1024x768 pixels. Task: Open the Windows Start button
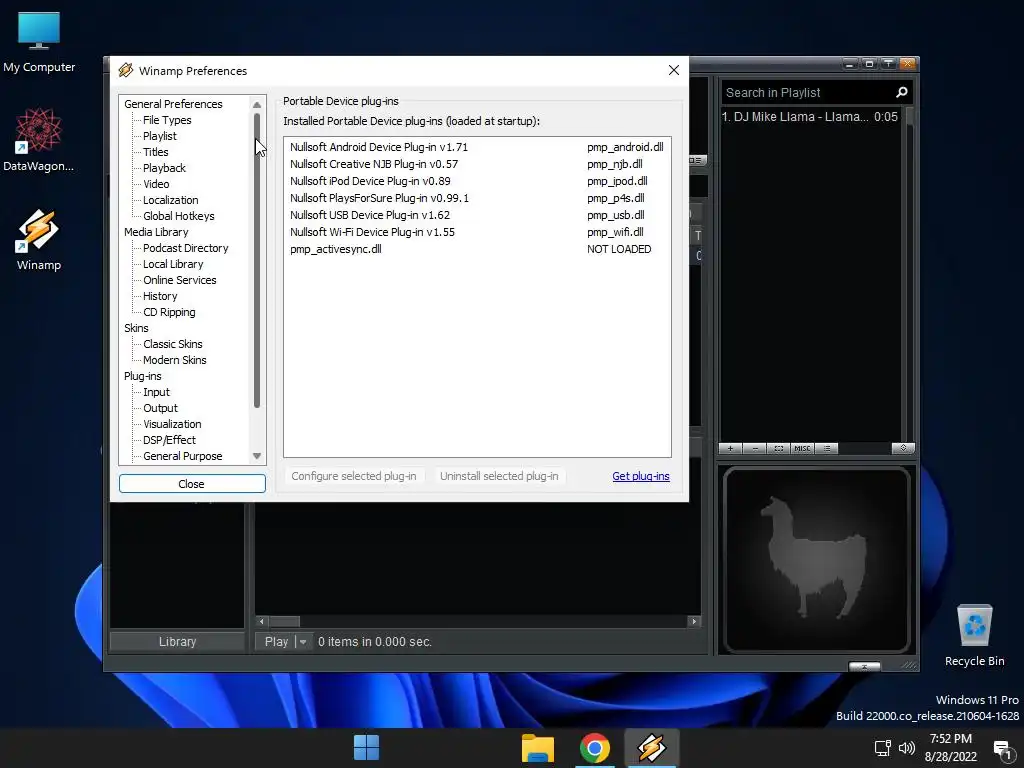(366, 748)
